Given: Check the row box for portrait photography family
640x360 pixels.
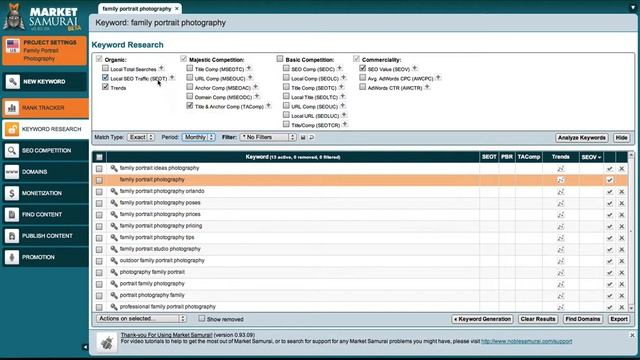Looking at the screenshot, I should click(x=99, y=296).
